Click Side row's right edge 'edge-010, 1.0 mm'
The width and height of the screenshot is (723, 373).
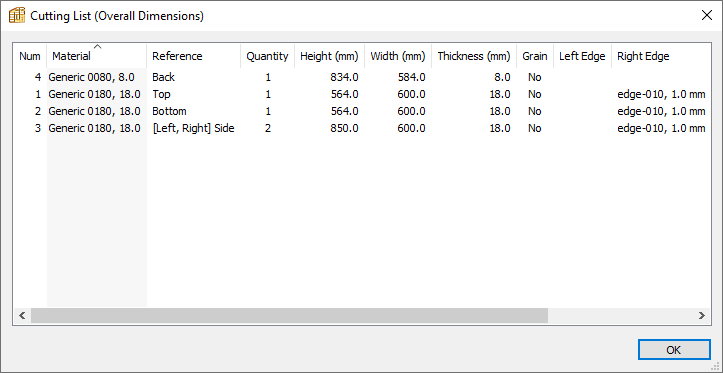[661, 129]
